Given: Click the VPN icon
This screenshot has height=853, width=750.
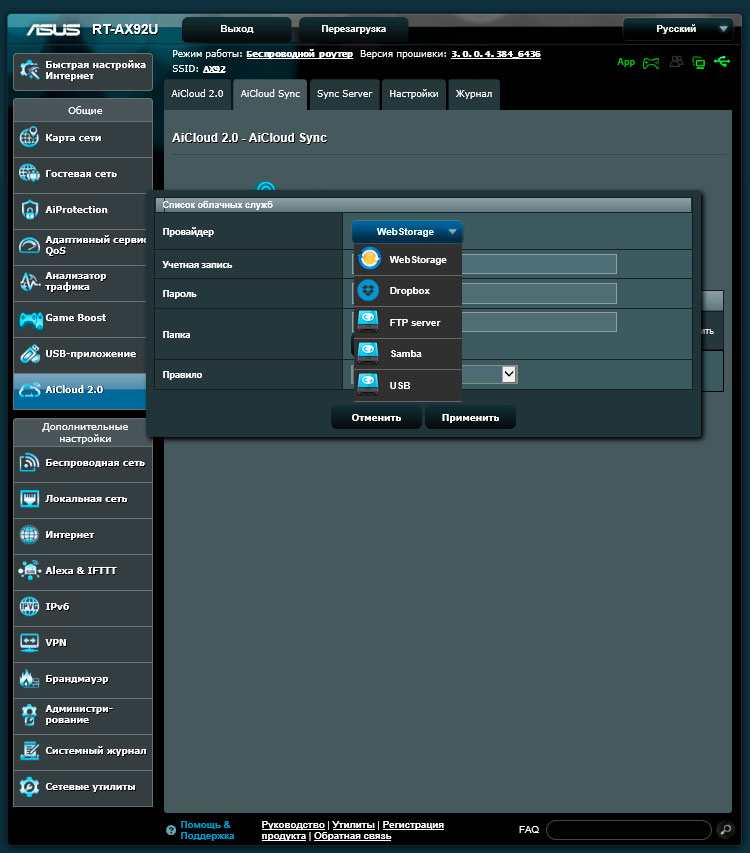Looking at the screenshot, I should pyautogui.click(x=29, y=642).
